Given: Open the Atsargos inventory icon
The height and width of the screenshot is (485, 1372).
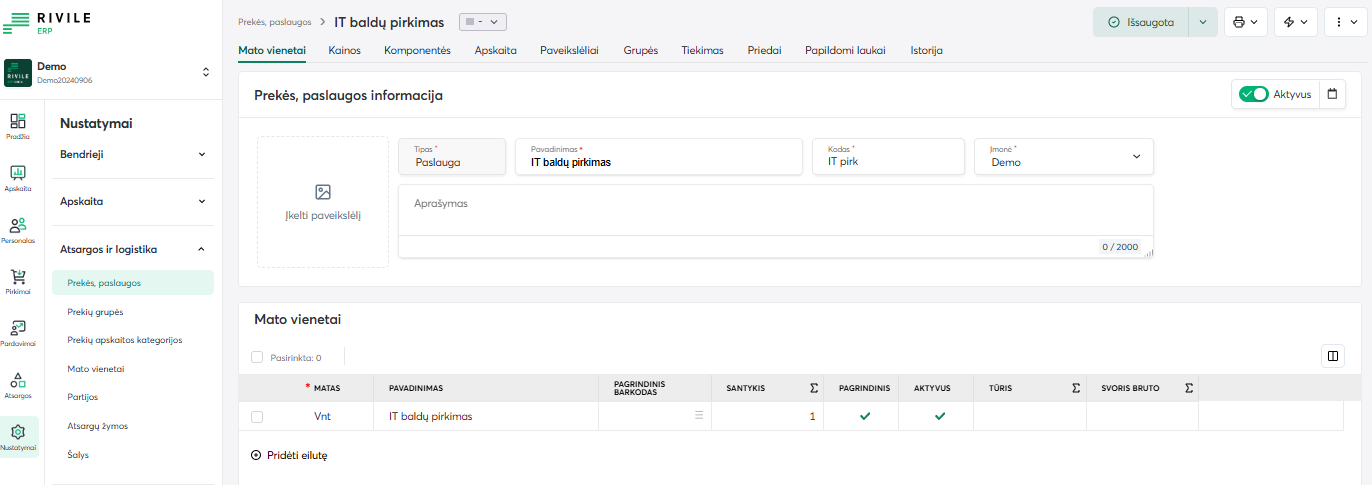Looking at the screenshot, I should (x=18, y=384).
